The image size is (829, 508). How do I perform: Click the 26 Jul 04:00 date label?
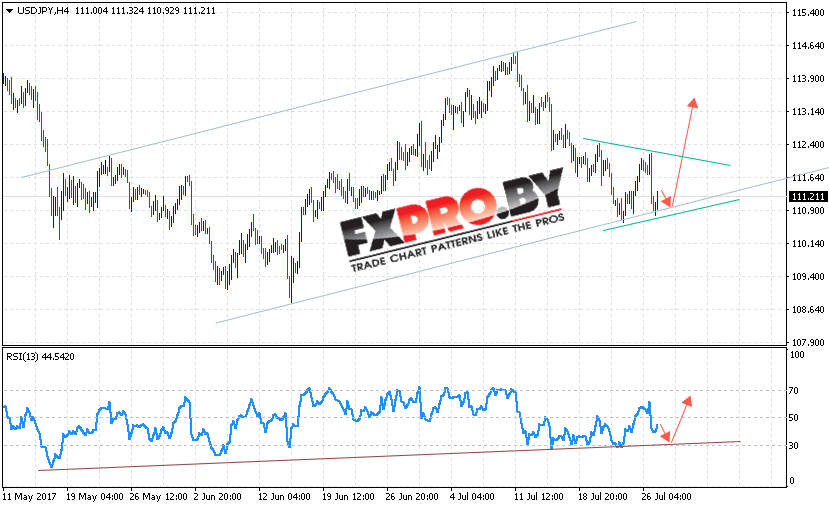coord(666,497)
